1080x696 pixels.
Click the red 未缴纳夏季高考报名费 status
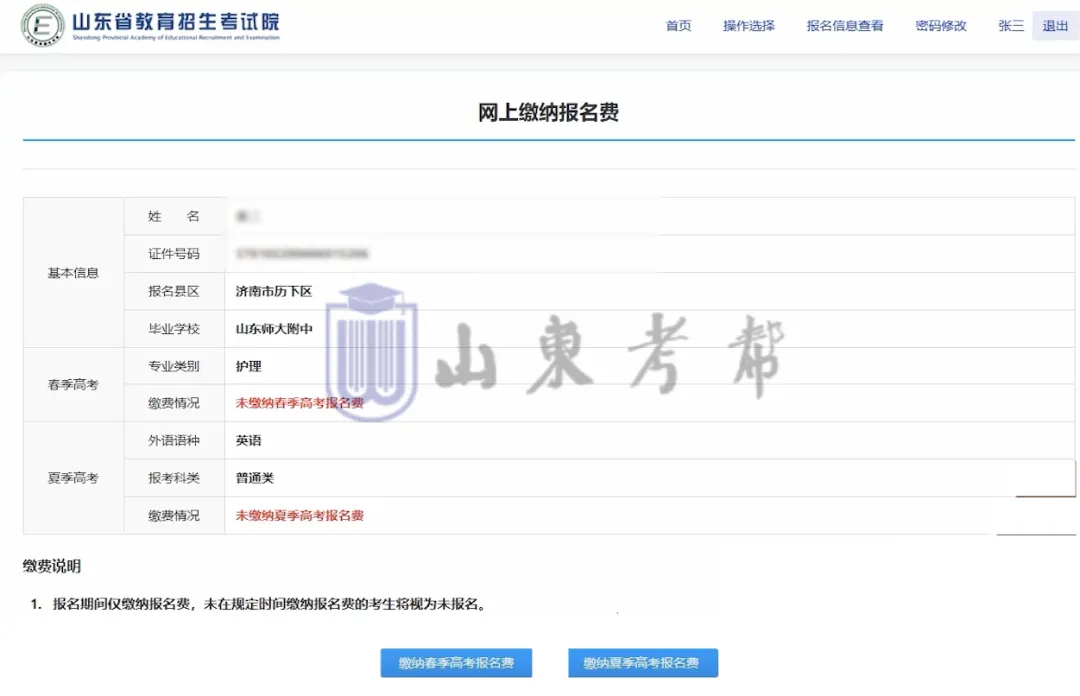coord(299,515)
